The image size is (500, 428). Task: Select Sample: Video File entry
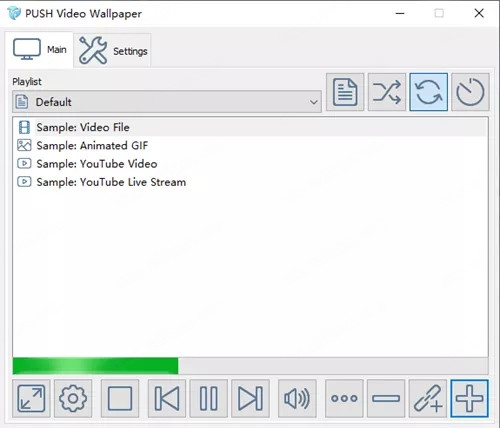coord(251,127)
